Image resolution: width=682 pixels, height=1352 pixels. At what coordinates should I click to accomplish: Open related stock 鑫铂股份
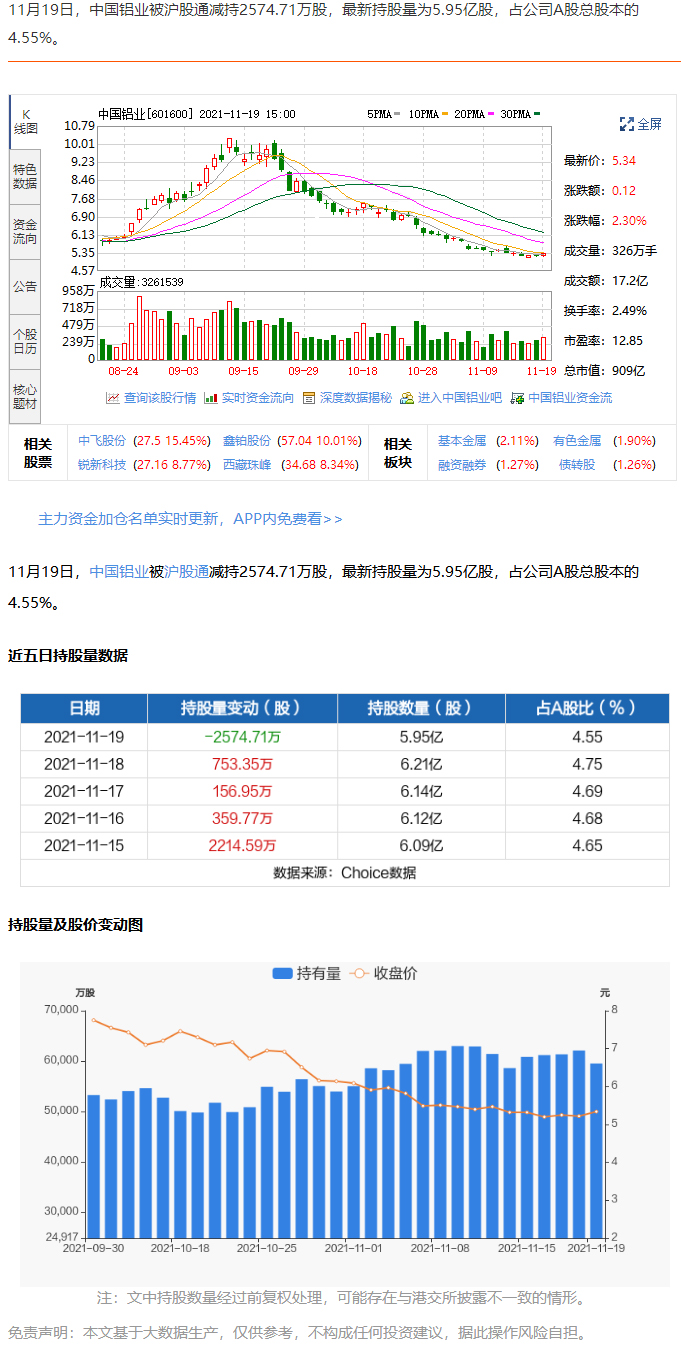pos(246,440)
